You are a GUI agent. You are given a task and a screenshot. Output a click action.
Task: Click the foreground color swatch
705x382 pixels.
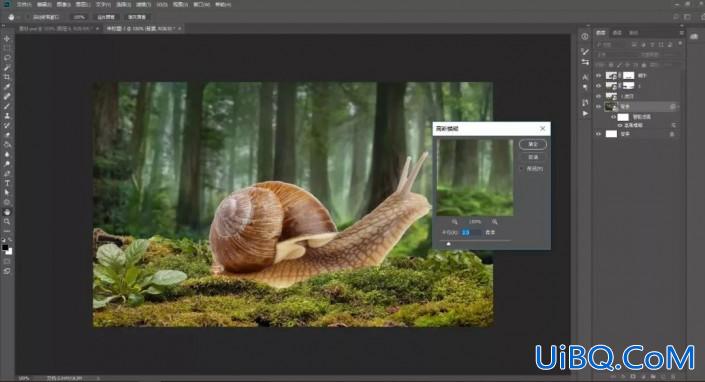pyautogui.click(x=5, y=247)
